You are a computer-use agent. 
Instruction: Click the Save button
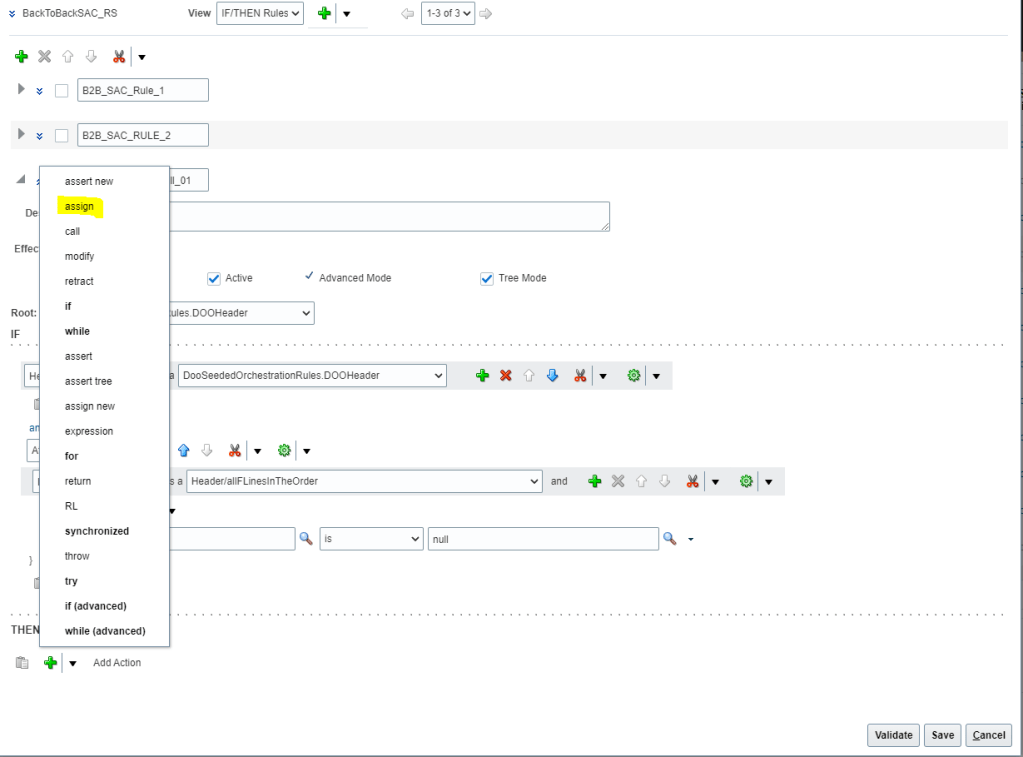tap(942, 735)
